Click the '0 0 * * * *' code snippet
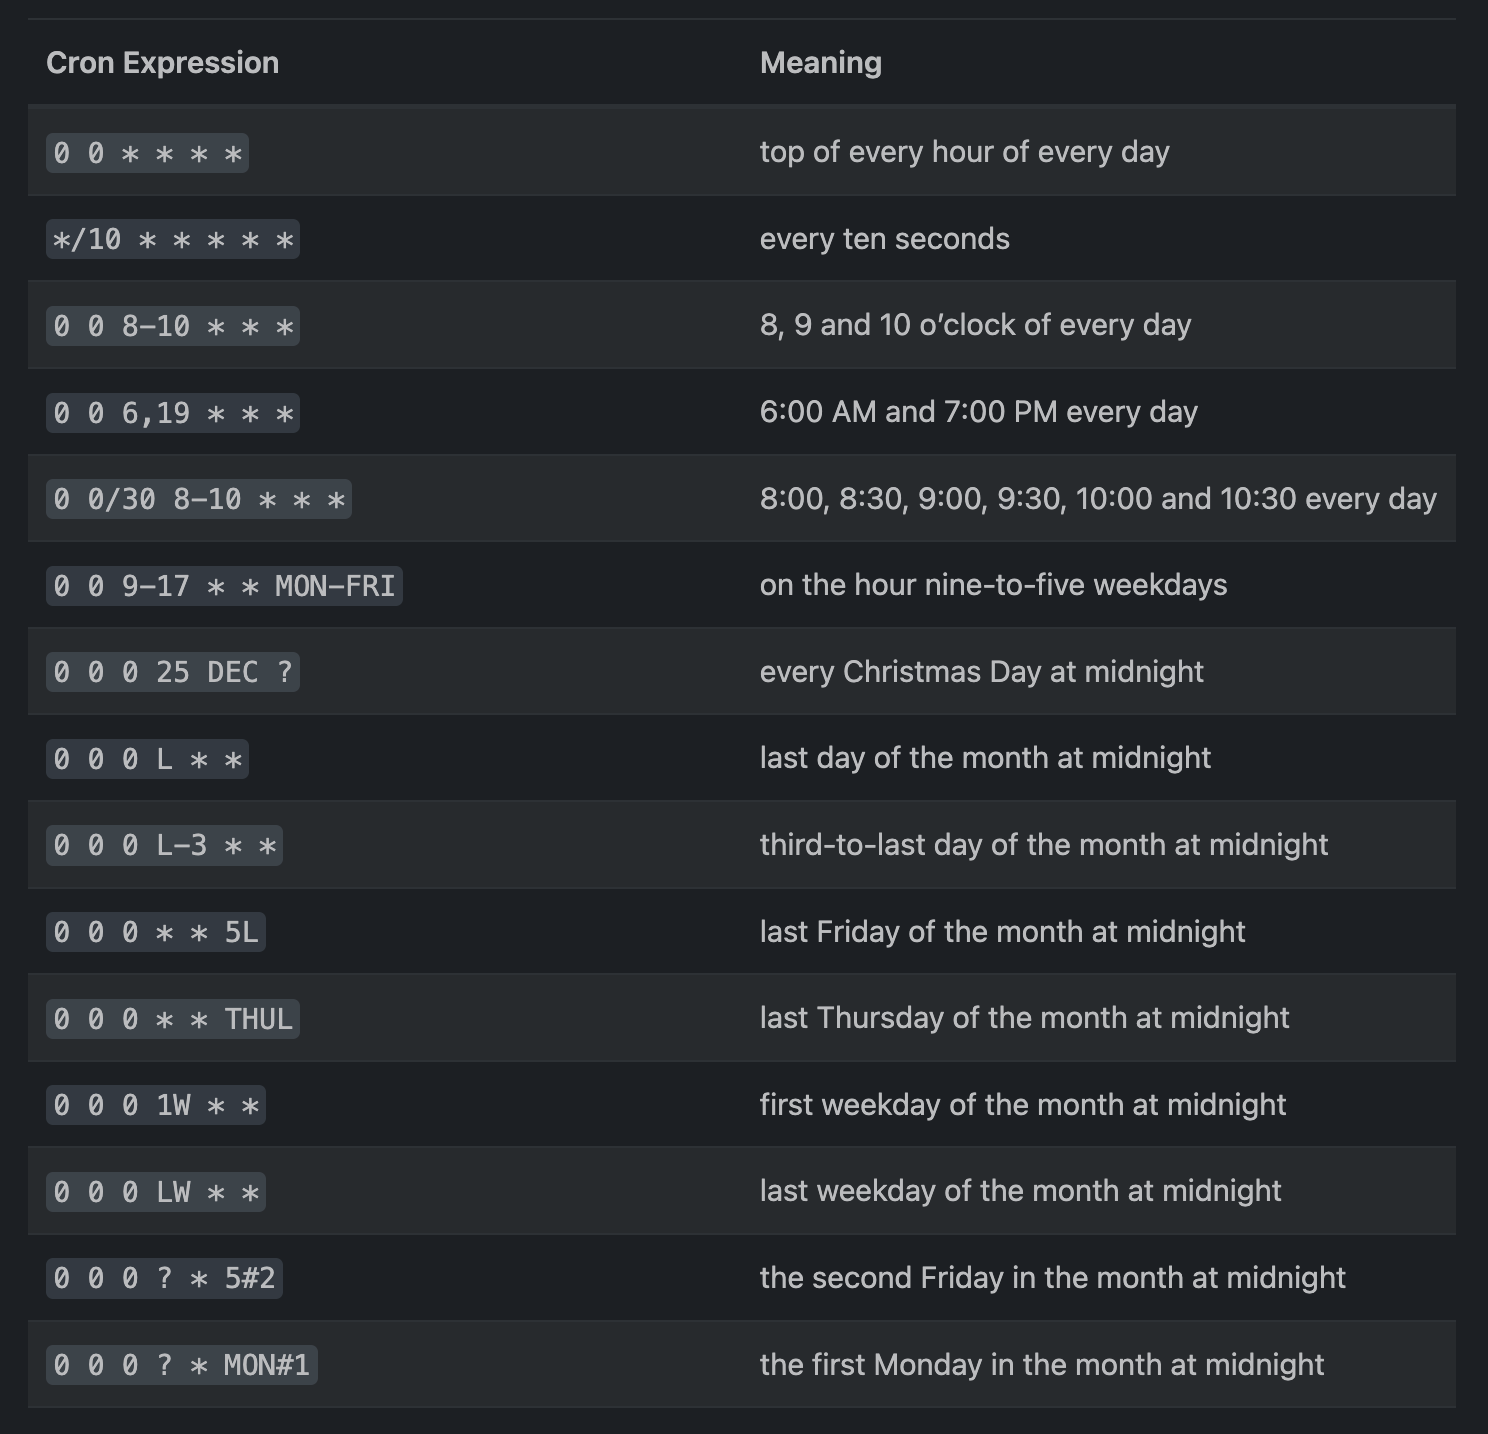Image resolution: width=1488 pixels, height=1434 pixels. tap(147, 154)
